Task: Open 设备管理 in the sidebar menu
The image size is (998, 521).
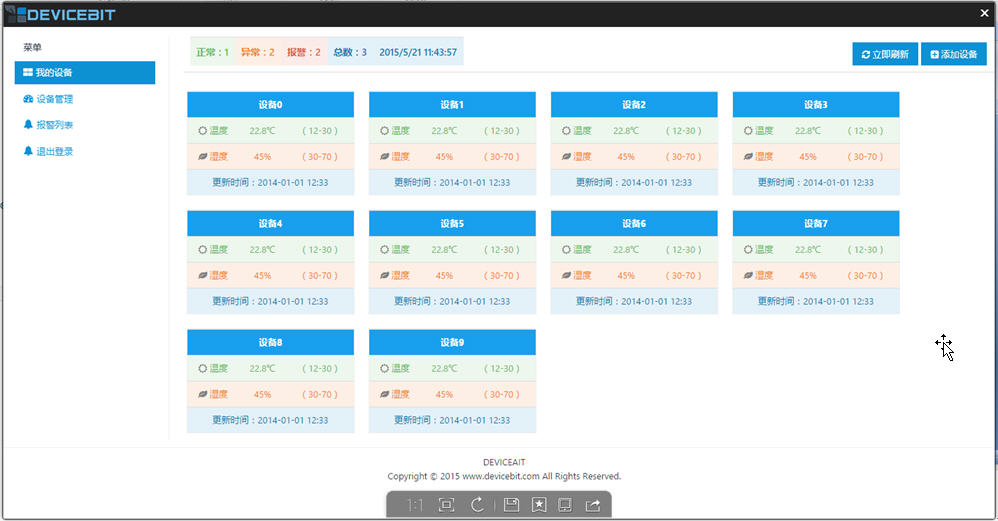Action: coord(54,99)
